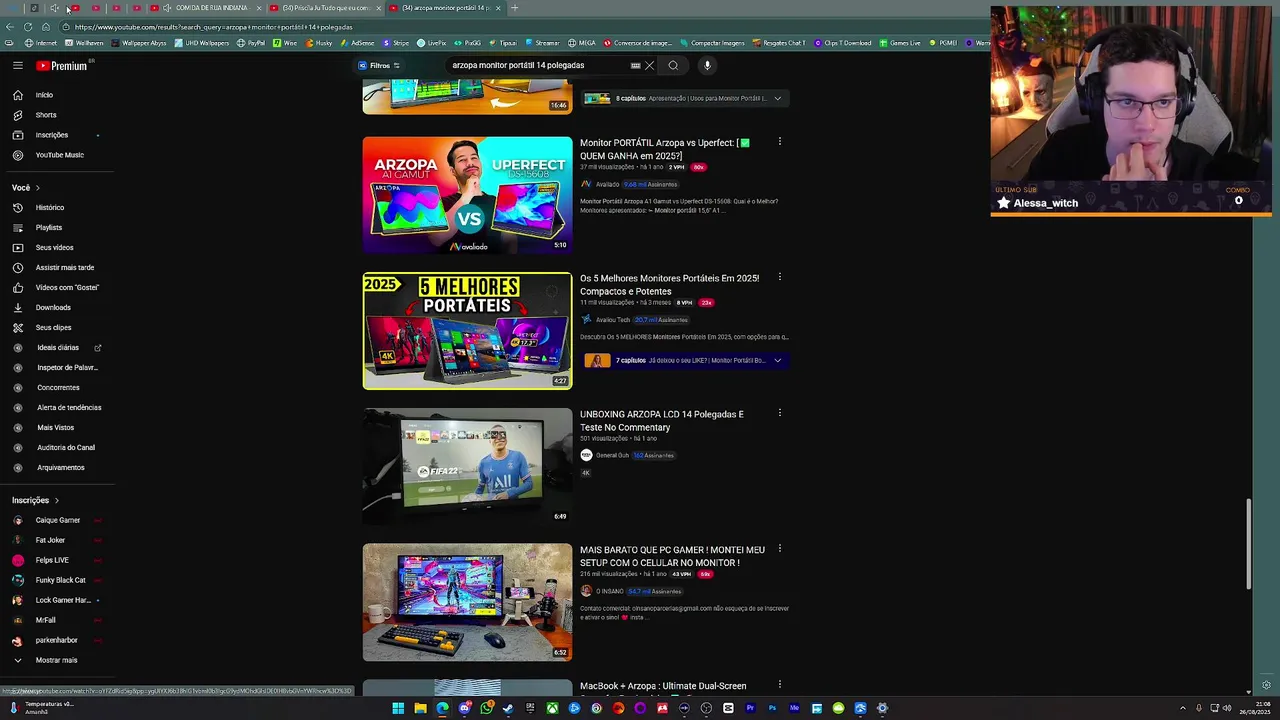The height and width of the screenshot is (720, 1280).
Task: Open MAIS BARATO QUE PC GAMER video title
Action: [x=672, y=556]
